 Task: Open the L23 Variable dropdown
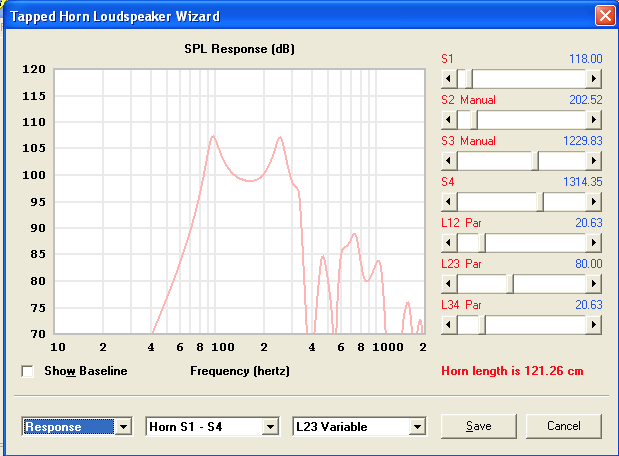417,427
